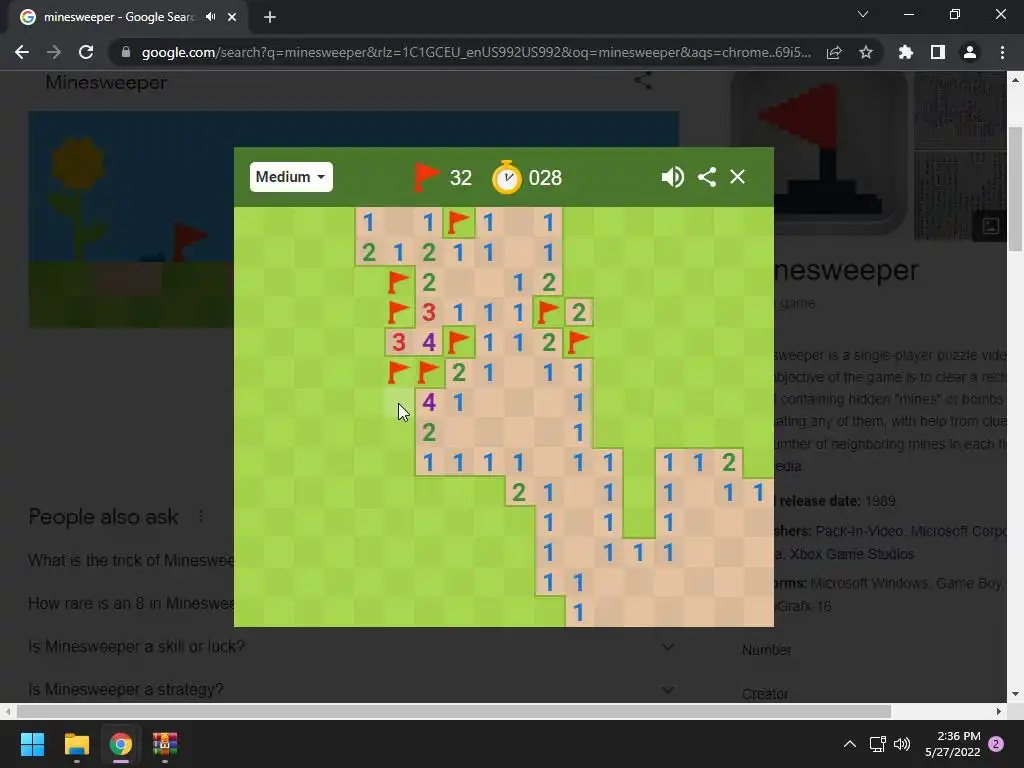The image size is (1024, 768).
Task: Open Minesweeper flag thumbnail image
Action: point(819,153)
